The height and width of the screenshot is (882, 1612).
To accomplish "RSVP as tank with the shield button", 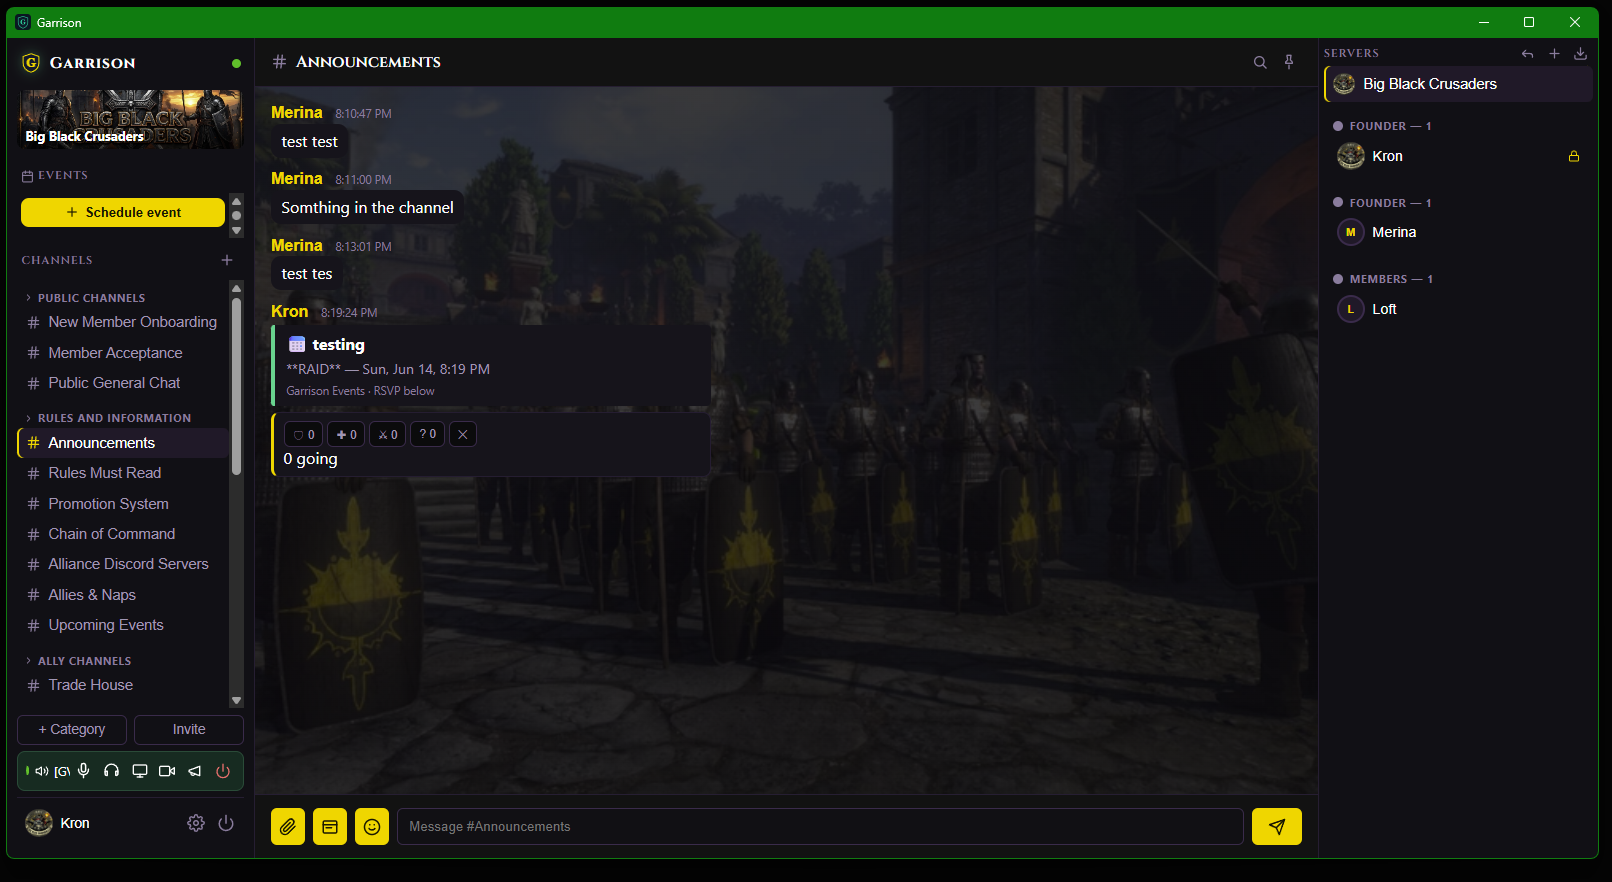I will 304,435.
